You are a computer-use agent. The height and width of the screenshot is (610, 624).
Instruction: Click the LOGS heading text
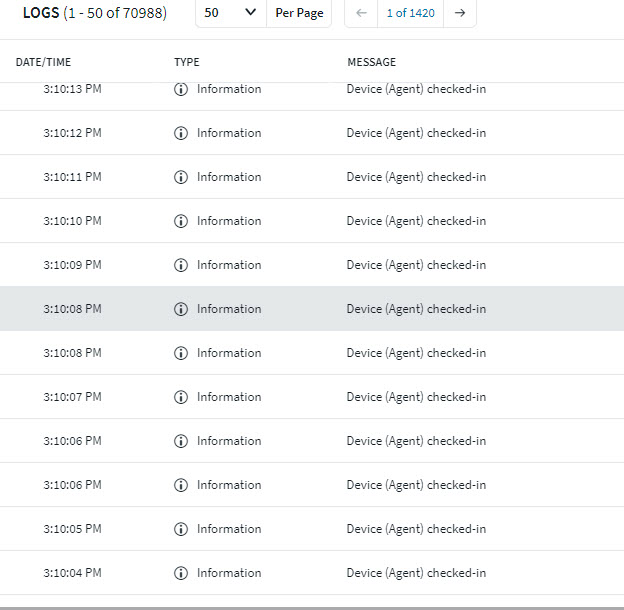click(x=40, y=13)
